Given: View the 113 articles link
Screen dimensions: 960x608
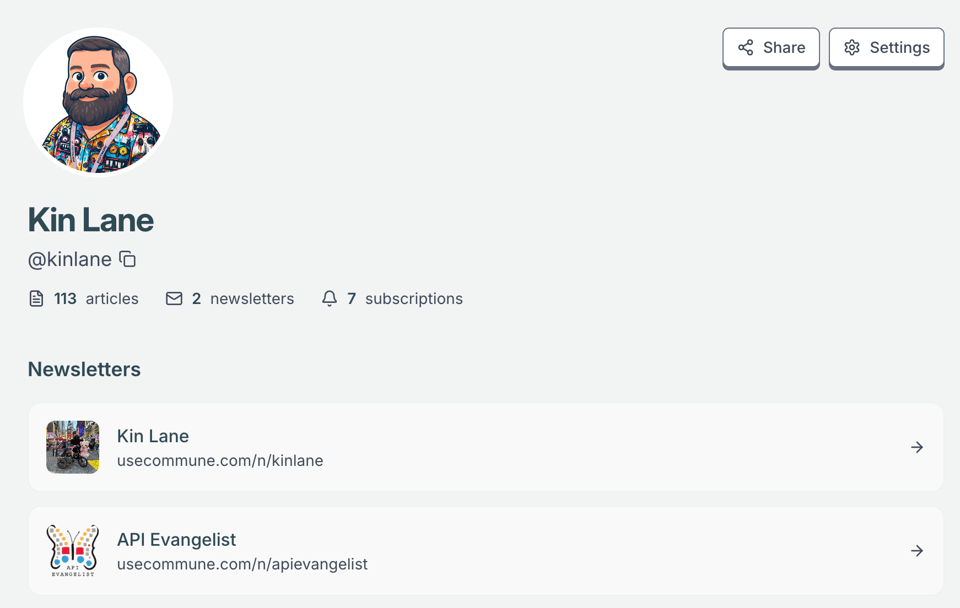Looking at the screenshot, I should pos(97,299).
